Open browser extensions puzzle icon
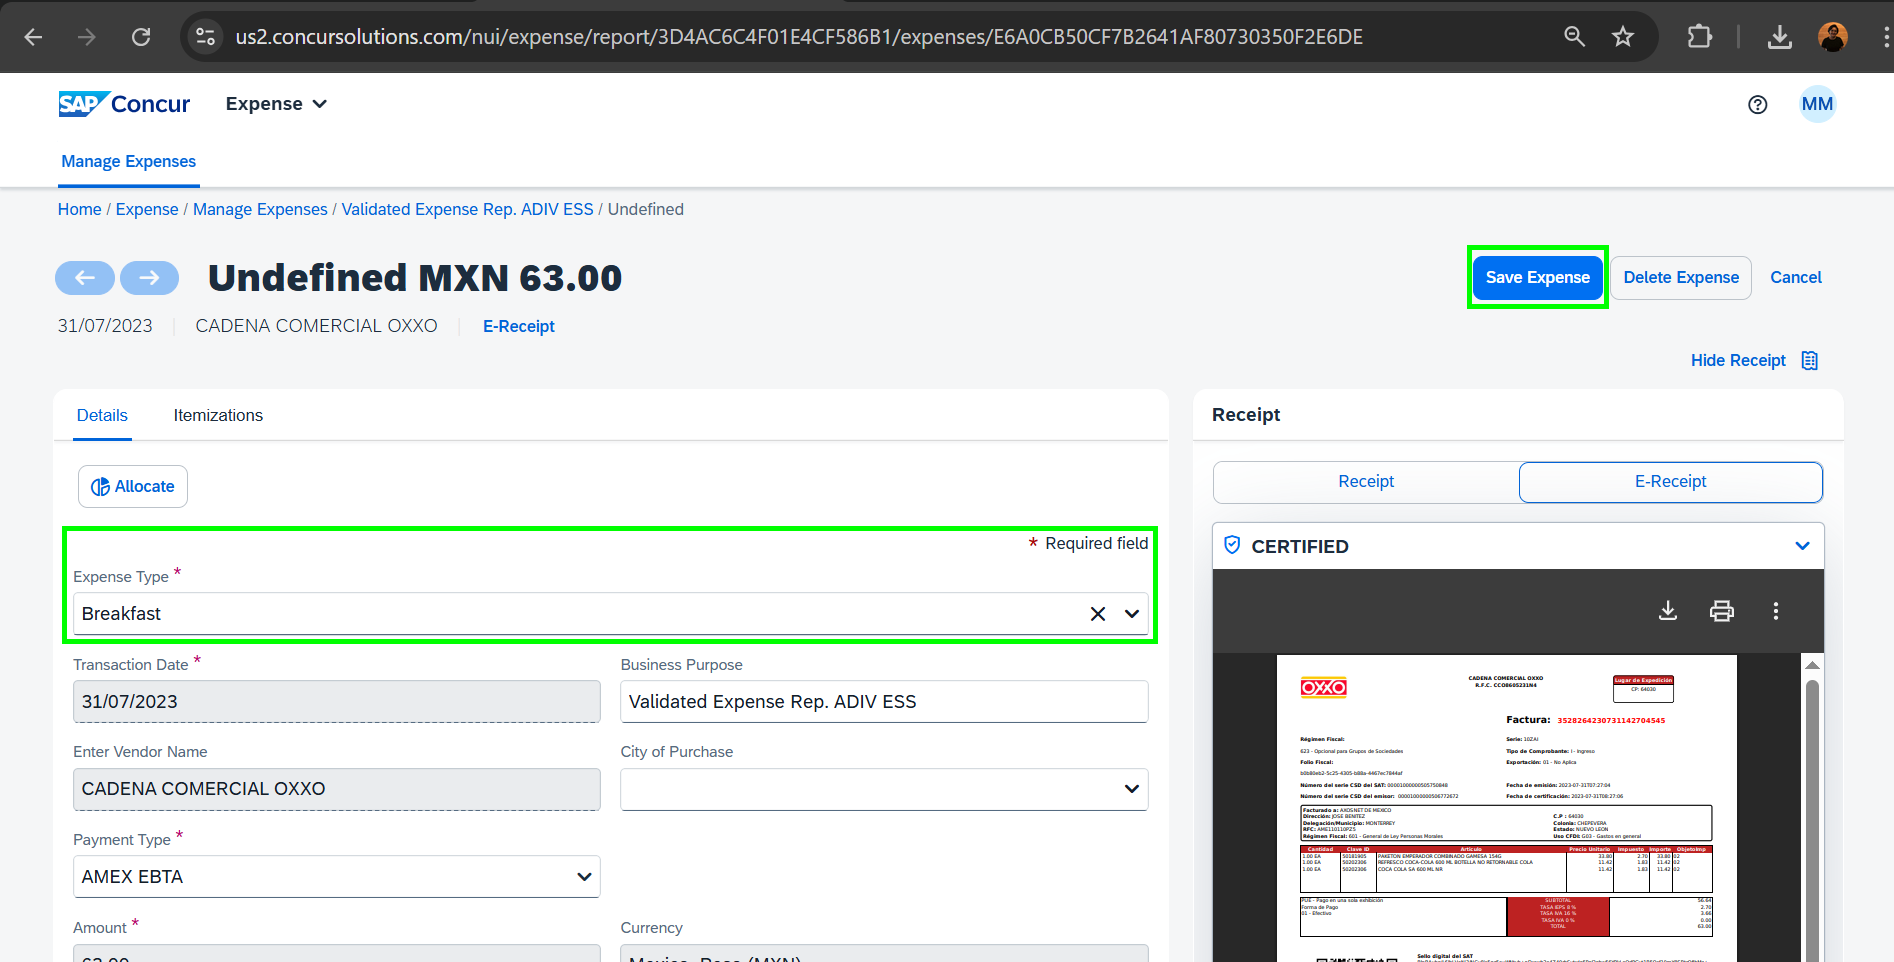The width and height of the screenshot is (1894, 962). click(x=1699, y=37)
